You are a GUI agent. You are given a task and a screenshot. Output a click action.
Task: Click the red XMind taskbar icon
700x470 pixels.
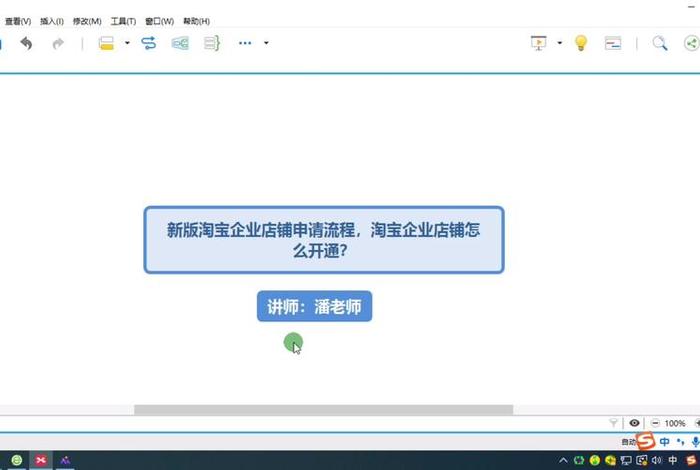point(41,460)
